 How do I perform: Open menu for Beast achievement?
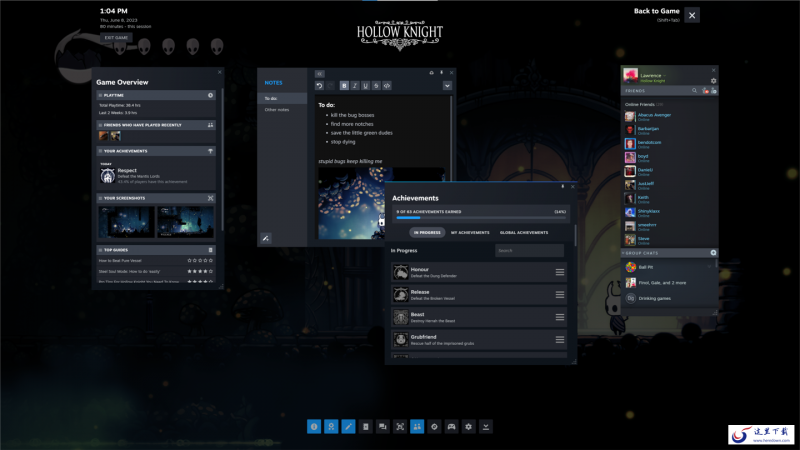(x=560, y=317)
